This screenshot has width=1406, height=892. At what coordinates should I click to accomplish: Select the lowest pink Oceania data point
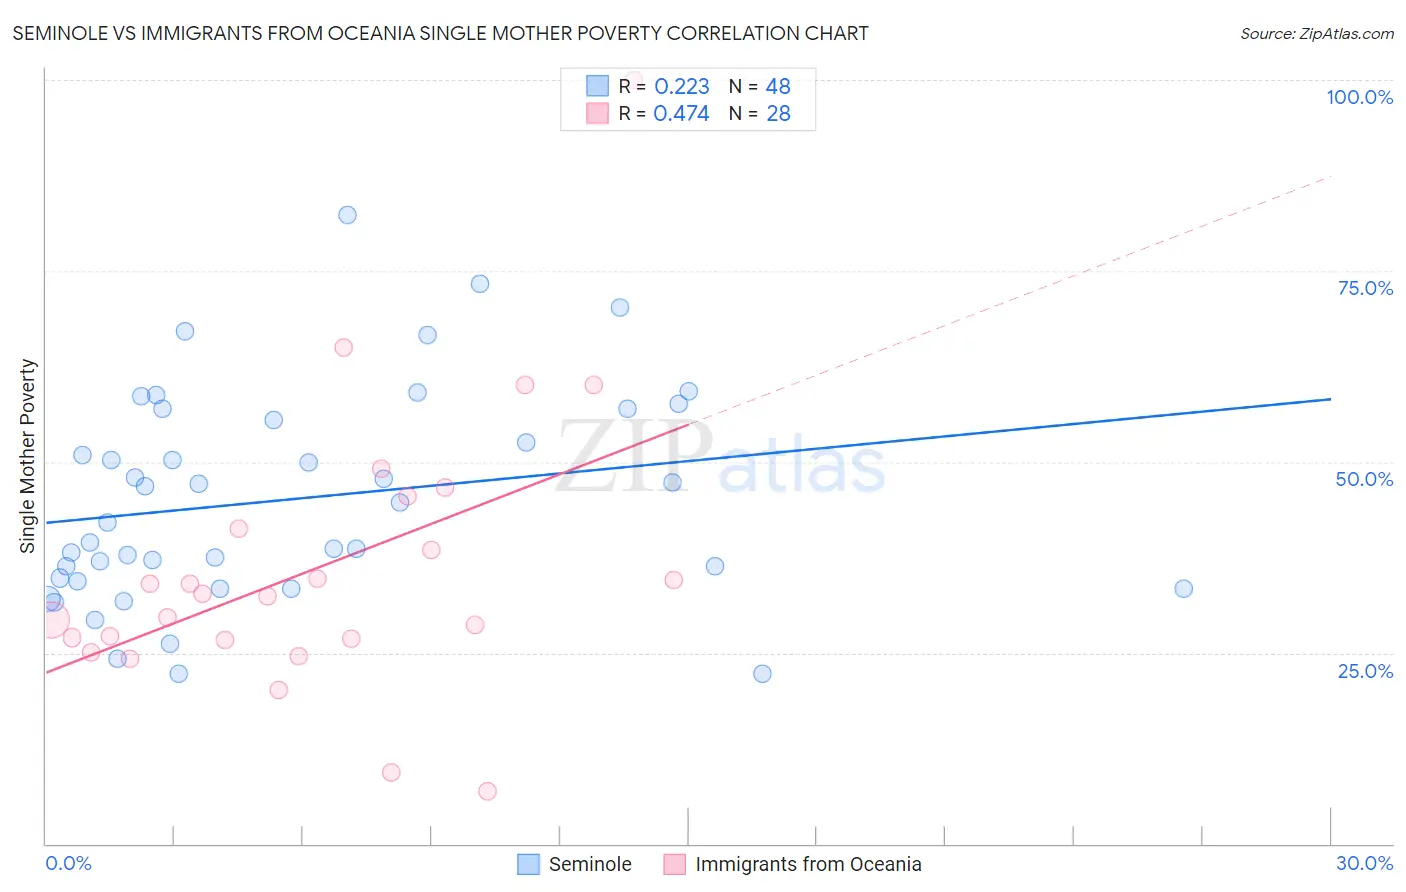(x=487, y=791)
